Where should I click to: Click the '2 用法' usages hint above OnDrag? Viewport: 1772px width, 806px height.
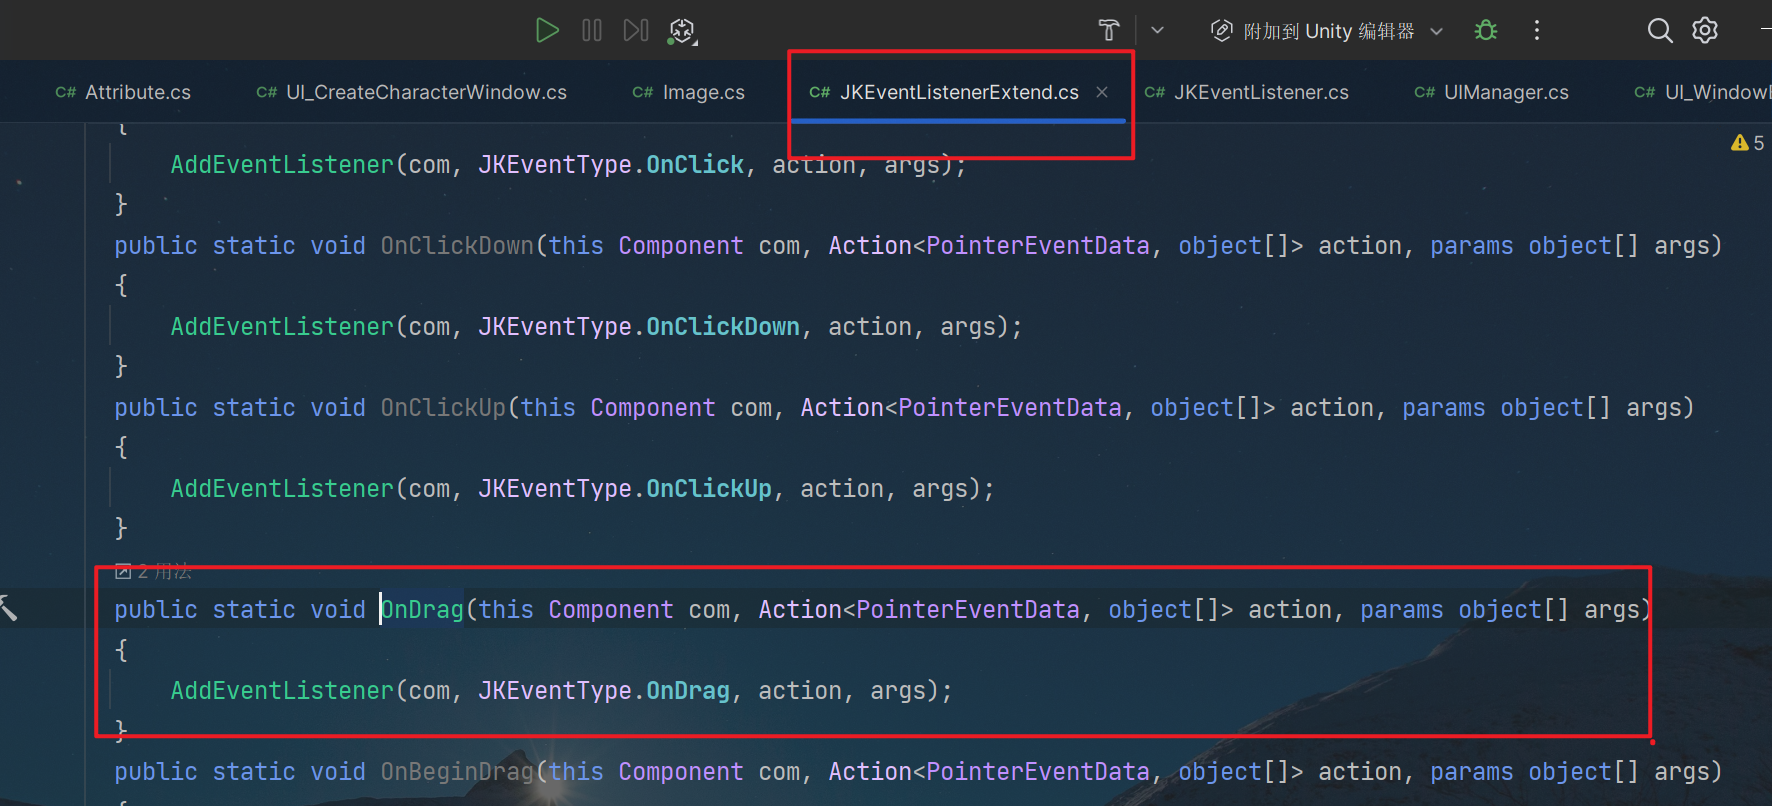154,571
